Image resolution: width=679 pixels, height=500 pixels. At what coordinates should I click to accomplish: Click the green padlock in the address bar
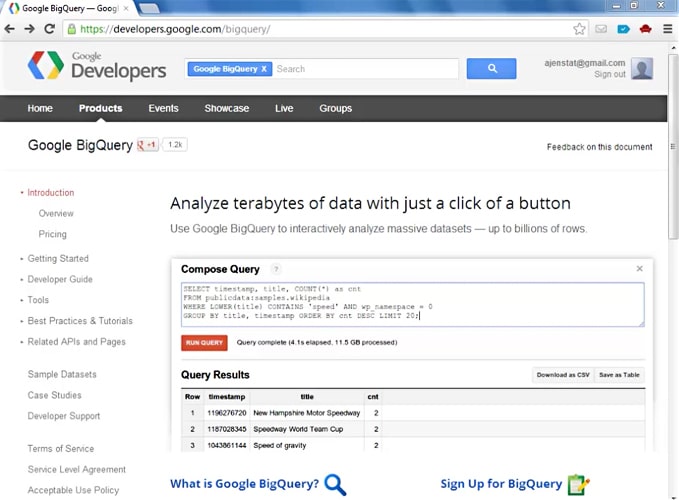coord(72,29)
